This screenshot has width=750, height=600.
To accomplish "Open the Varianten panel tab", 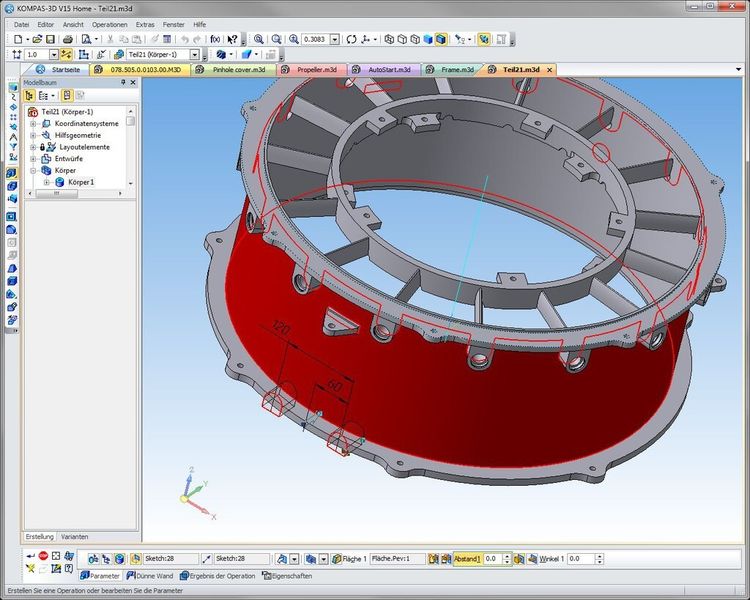I will click(x=77, y=537).
